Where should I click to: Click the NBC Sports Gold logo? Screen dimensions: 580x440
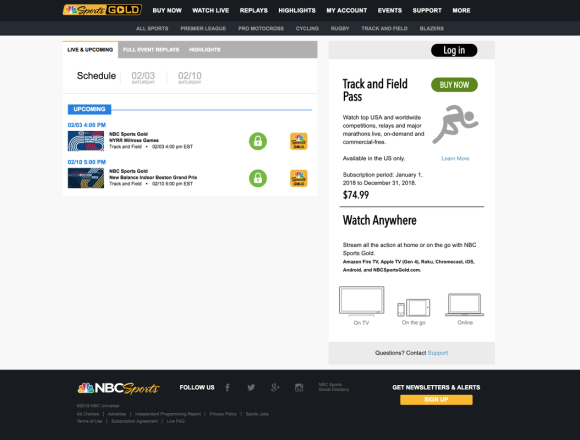point(102,10)
